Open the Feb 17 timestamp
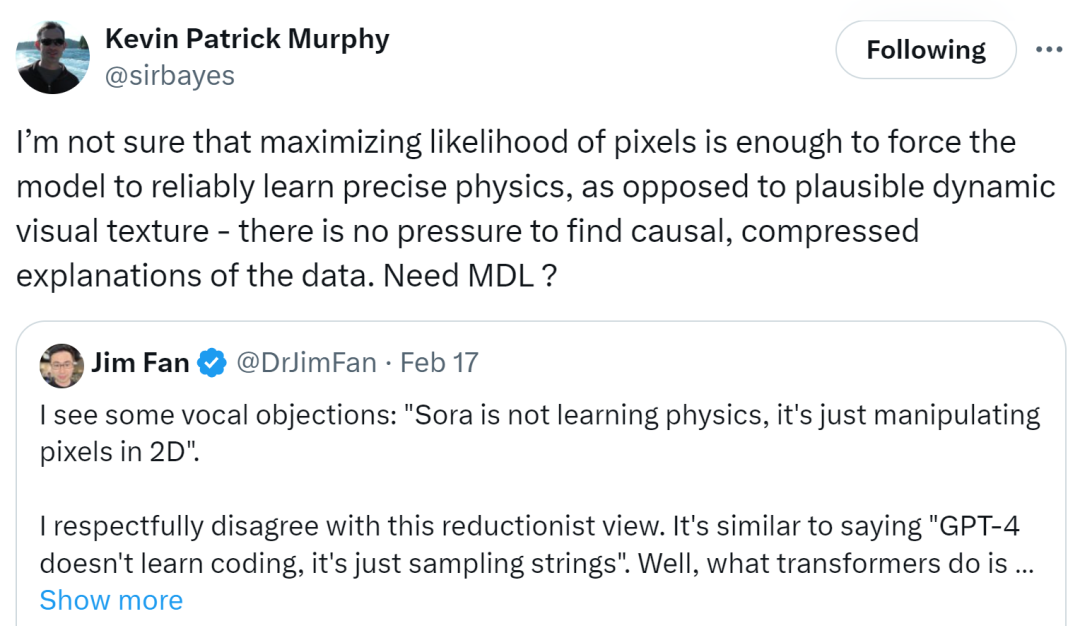 click(x=439, y=363)
